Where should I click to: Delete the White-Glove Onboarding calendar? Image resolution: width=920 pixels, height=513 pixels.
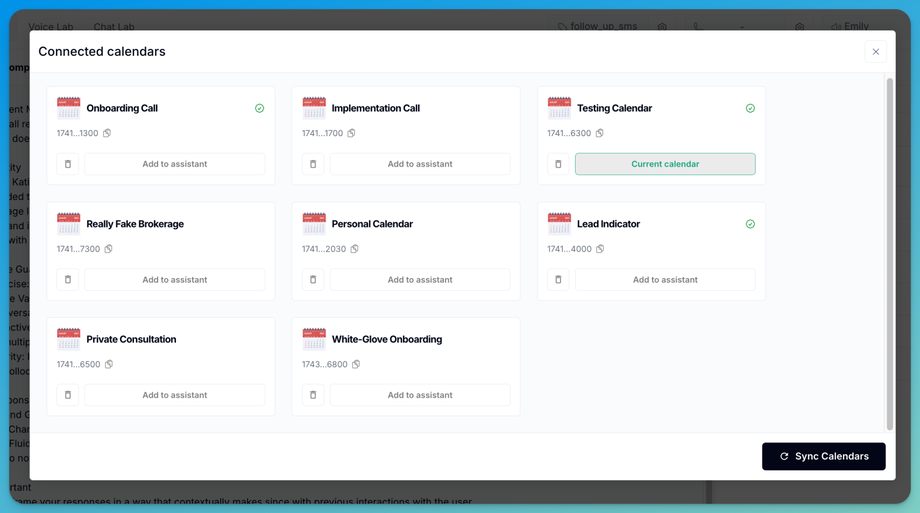click(313, 395)
